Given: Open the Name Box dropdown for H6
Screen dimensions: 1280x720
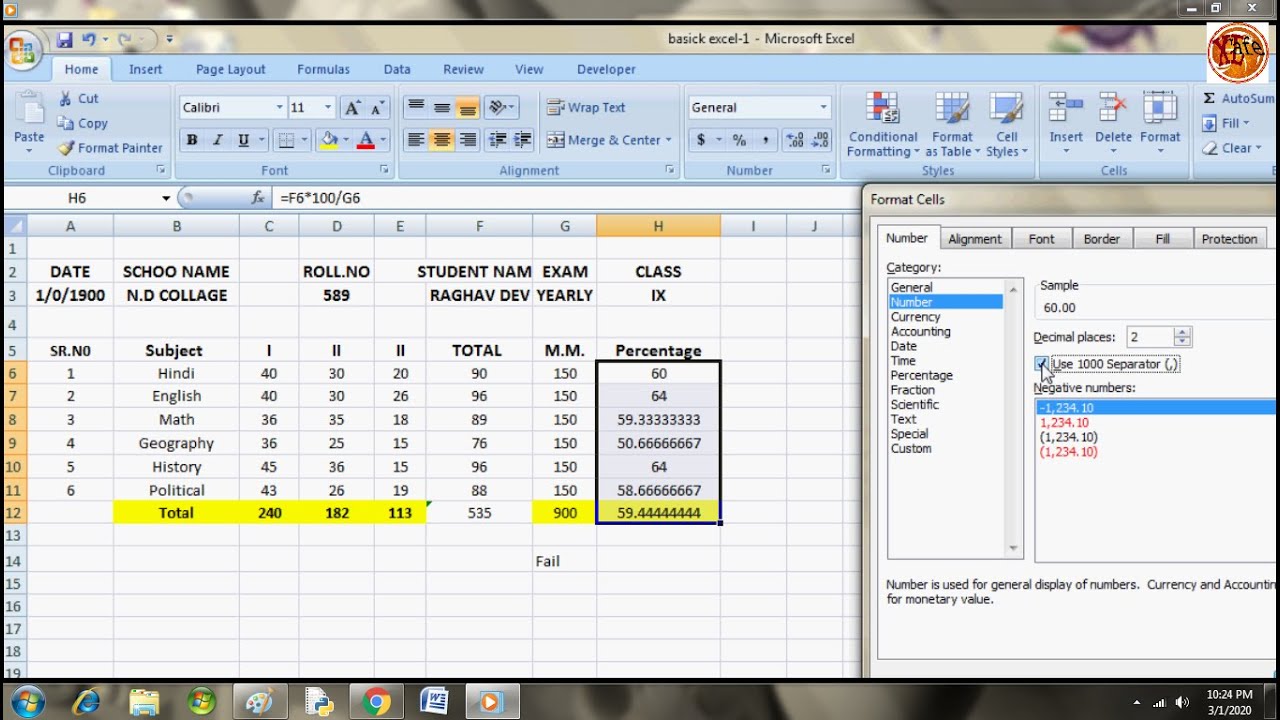Looking at the screenshot, I should pyautogui.click(x=166, y=198).
